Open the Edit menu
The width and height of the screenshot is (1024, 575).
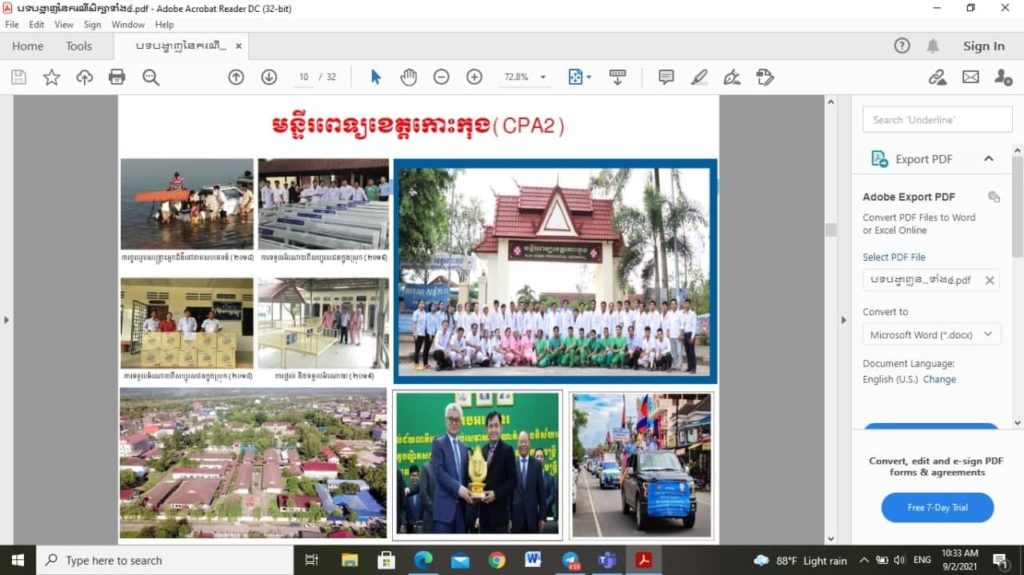(37, 24)
